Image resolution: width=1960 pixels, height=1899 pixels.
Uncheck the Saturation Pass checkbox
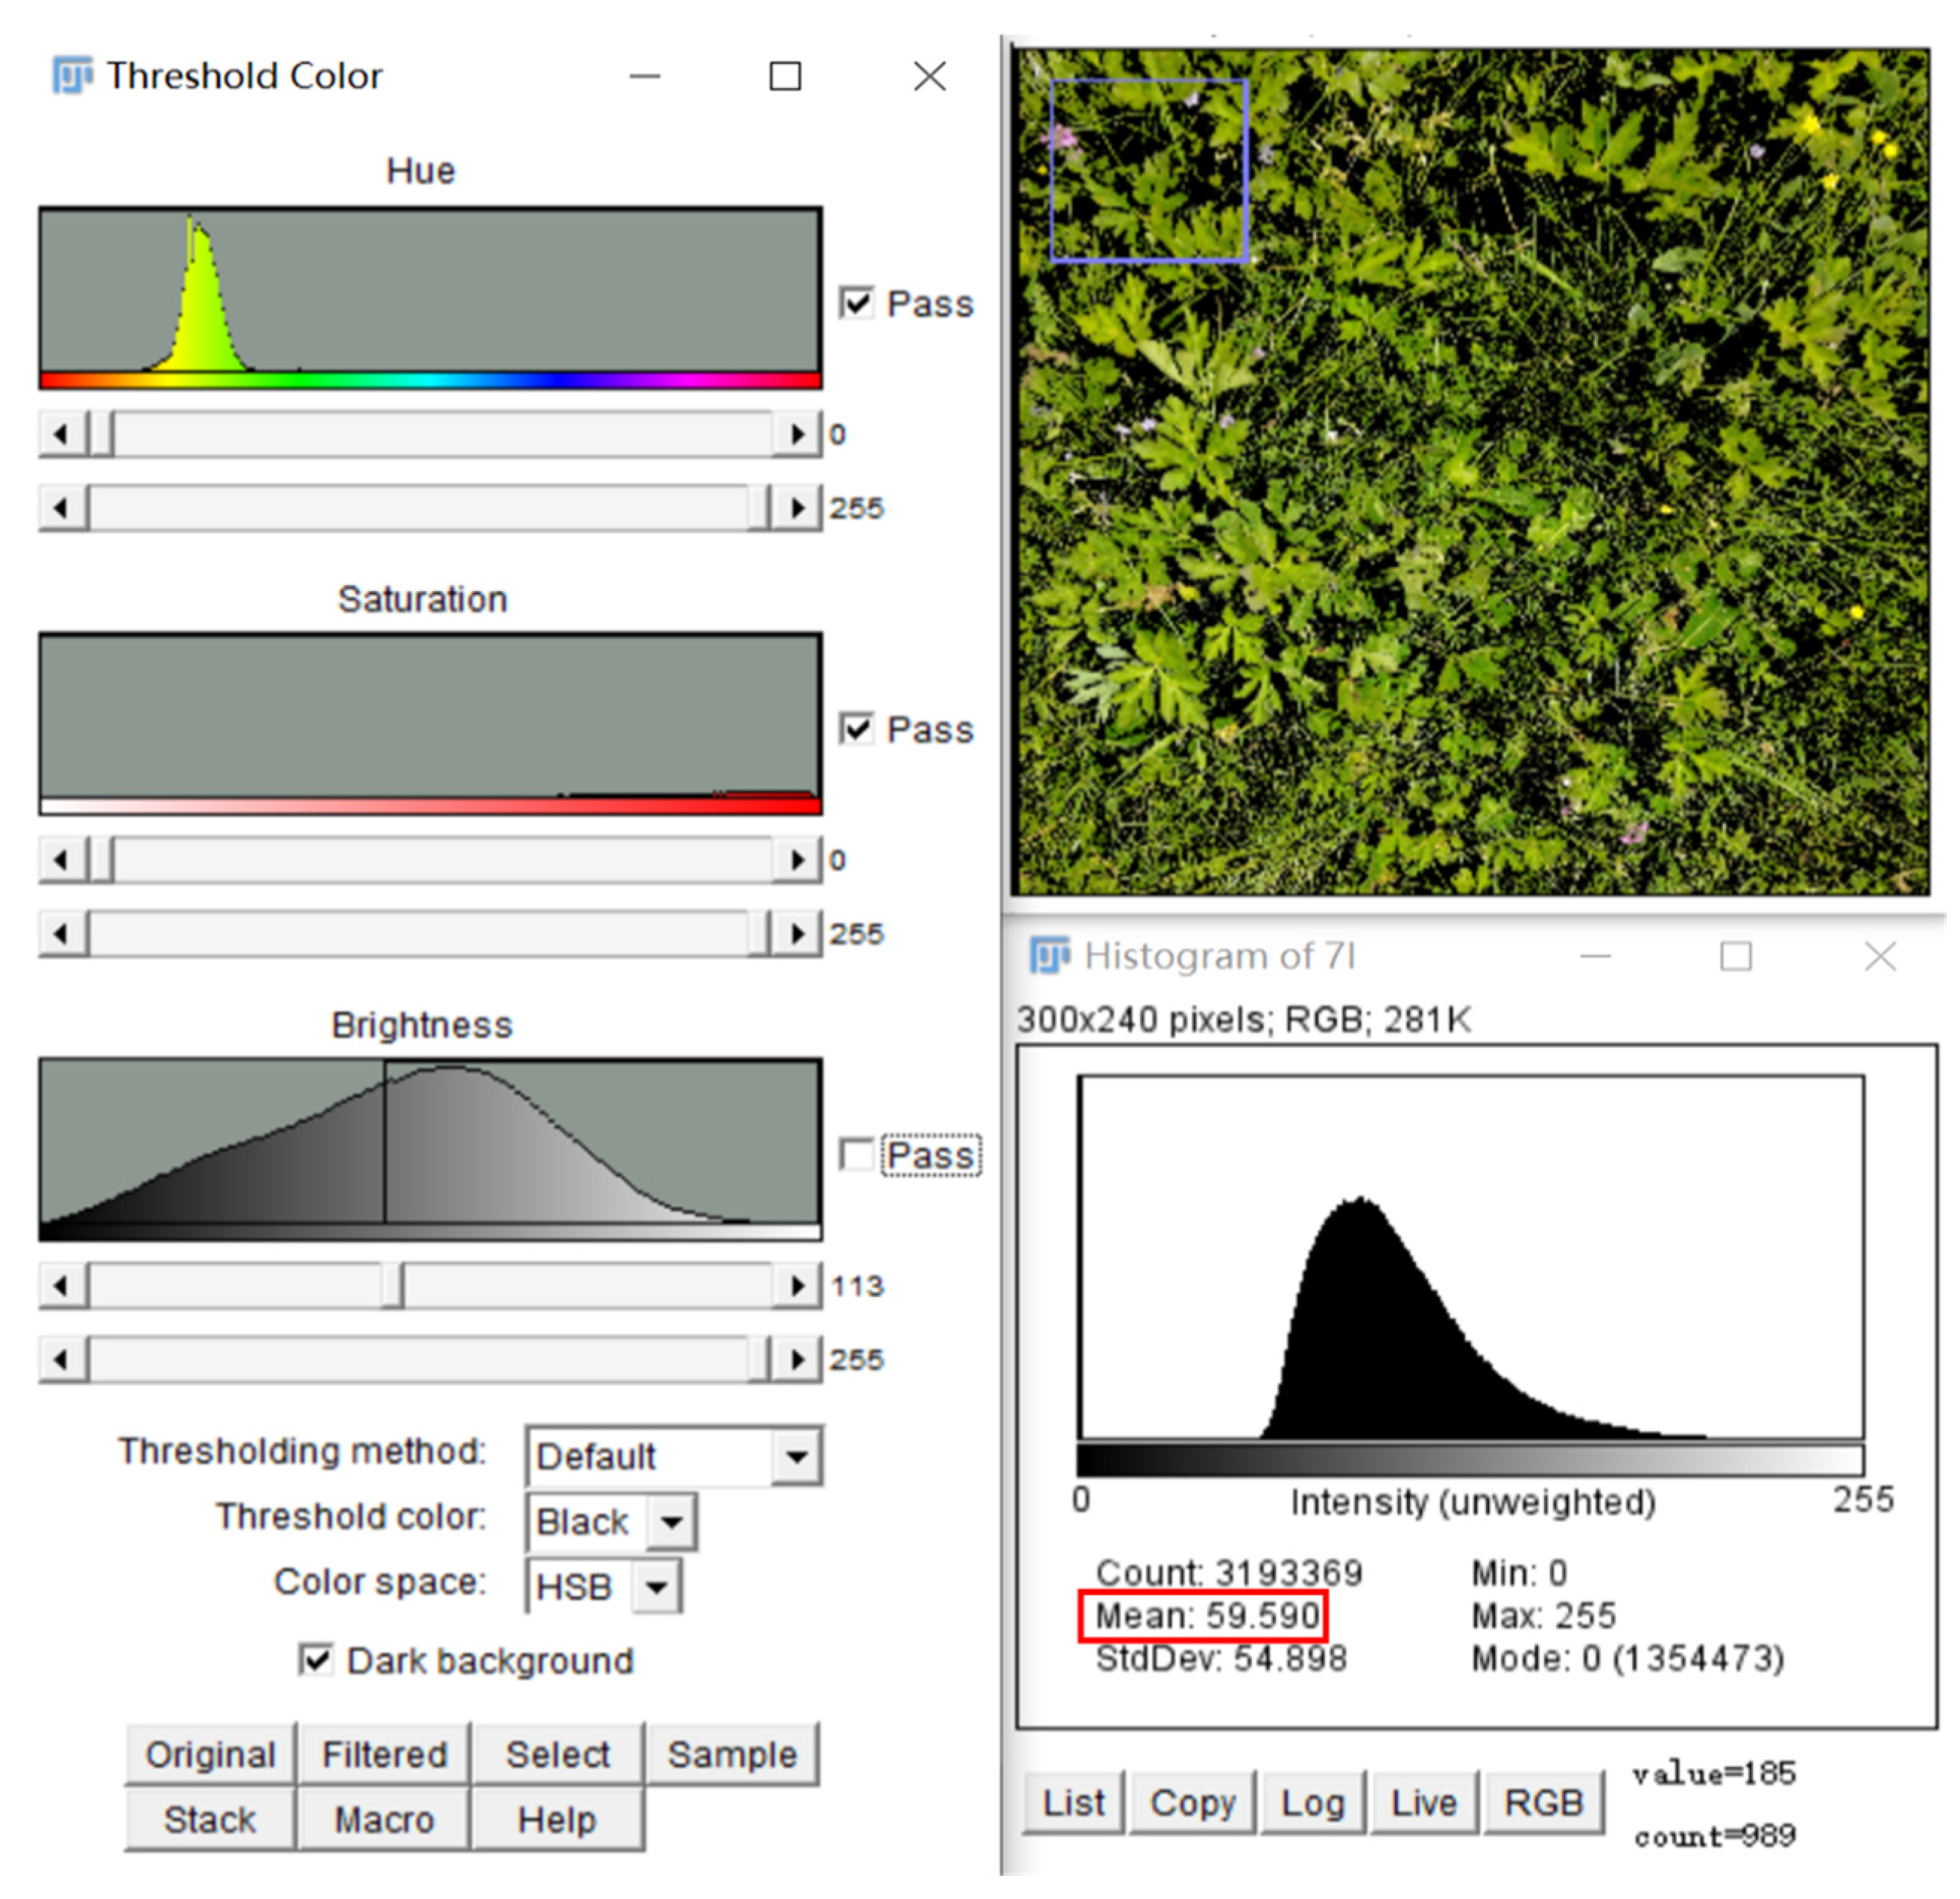pyautogui.click(x=856, y=729)
